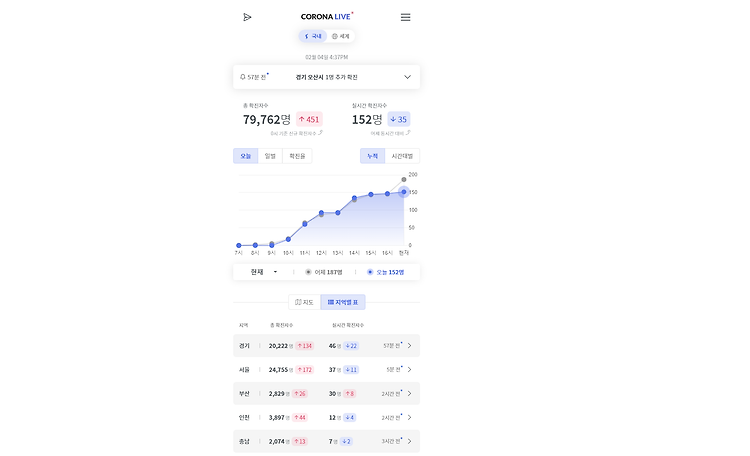Screen dimensions: 750x456
Task: Click the 24,755 total for 서울
Action: 278,369
